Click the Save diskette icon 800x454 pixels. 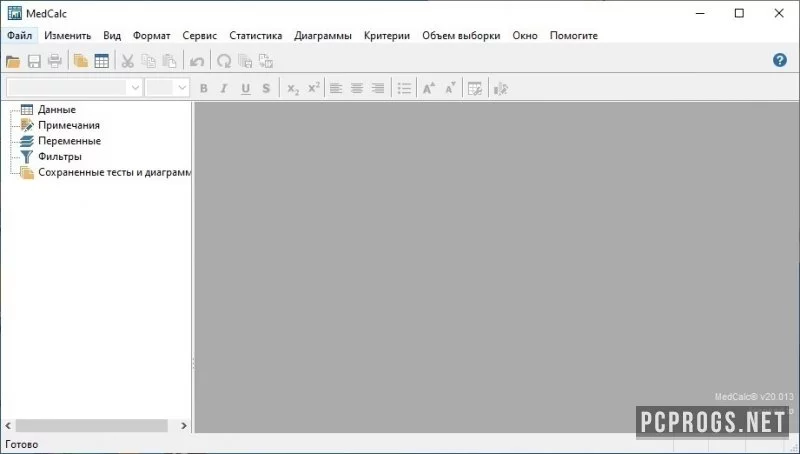[x=34, y=62]
